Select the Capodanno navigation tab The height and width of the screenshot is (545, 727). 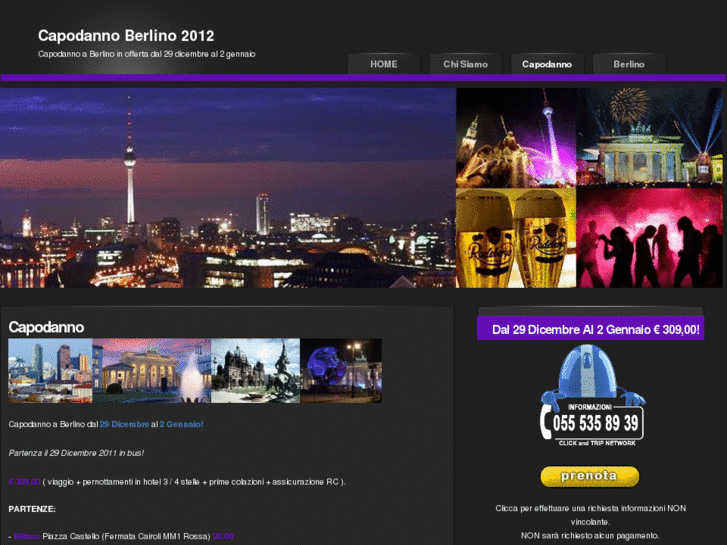[547, 64]
